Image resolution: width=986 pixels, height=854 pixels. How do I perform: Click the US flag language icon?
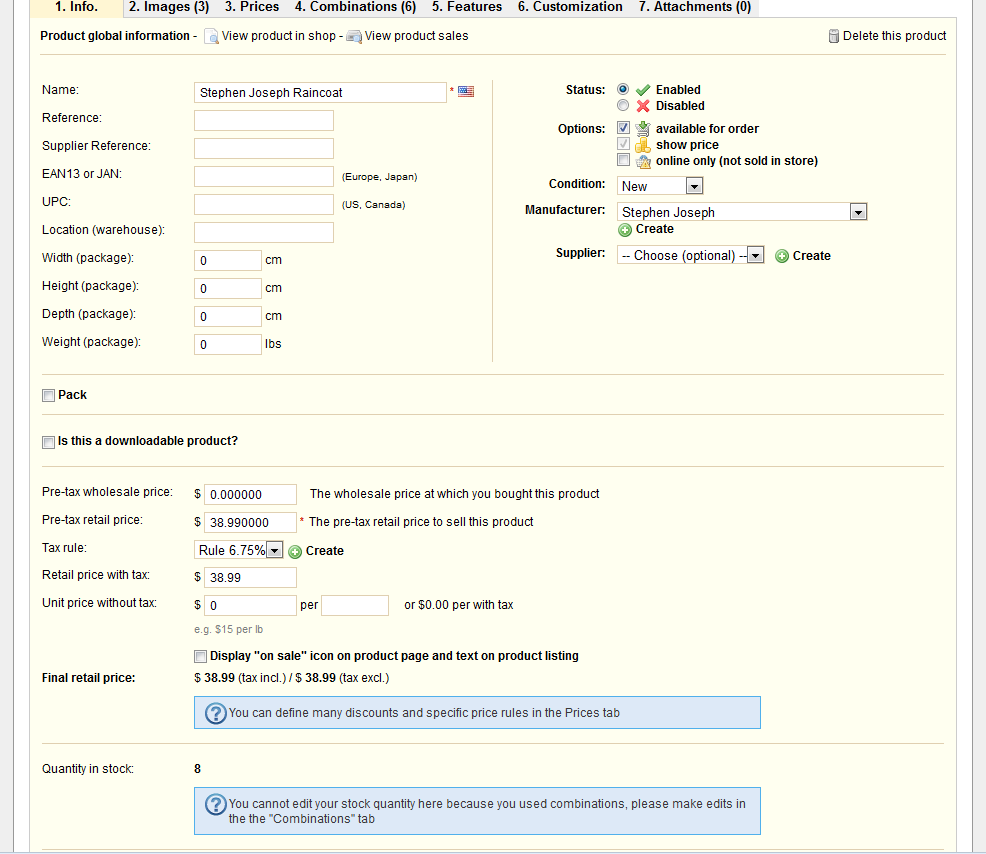(466, 91)
